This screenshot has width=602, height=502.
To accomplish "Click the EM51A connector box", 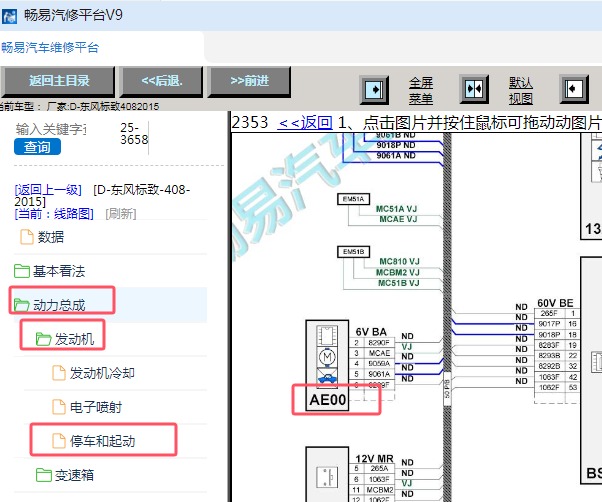I will [x=353, y=199].
